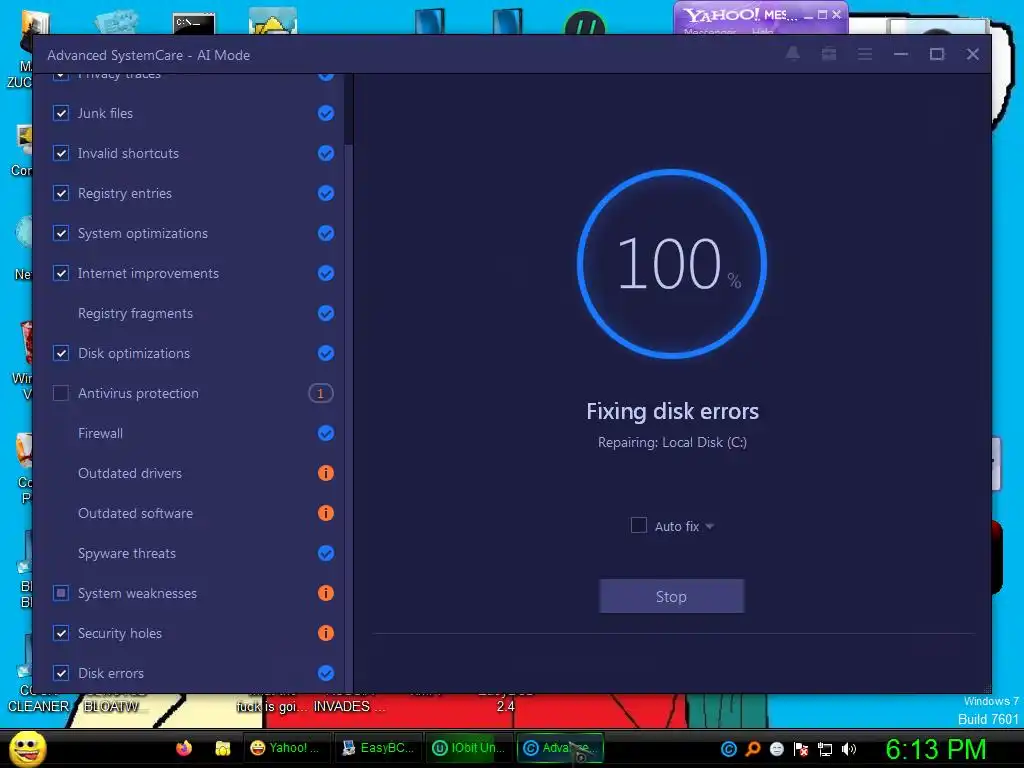This screenshot has width=1024, height=768.
Task: Open the volume speaker tray icon
Action: point(849,749)
